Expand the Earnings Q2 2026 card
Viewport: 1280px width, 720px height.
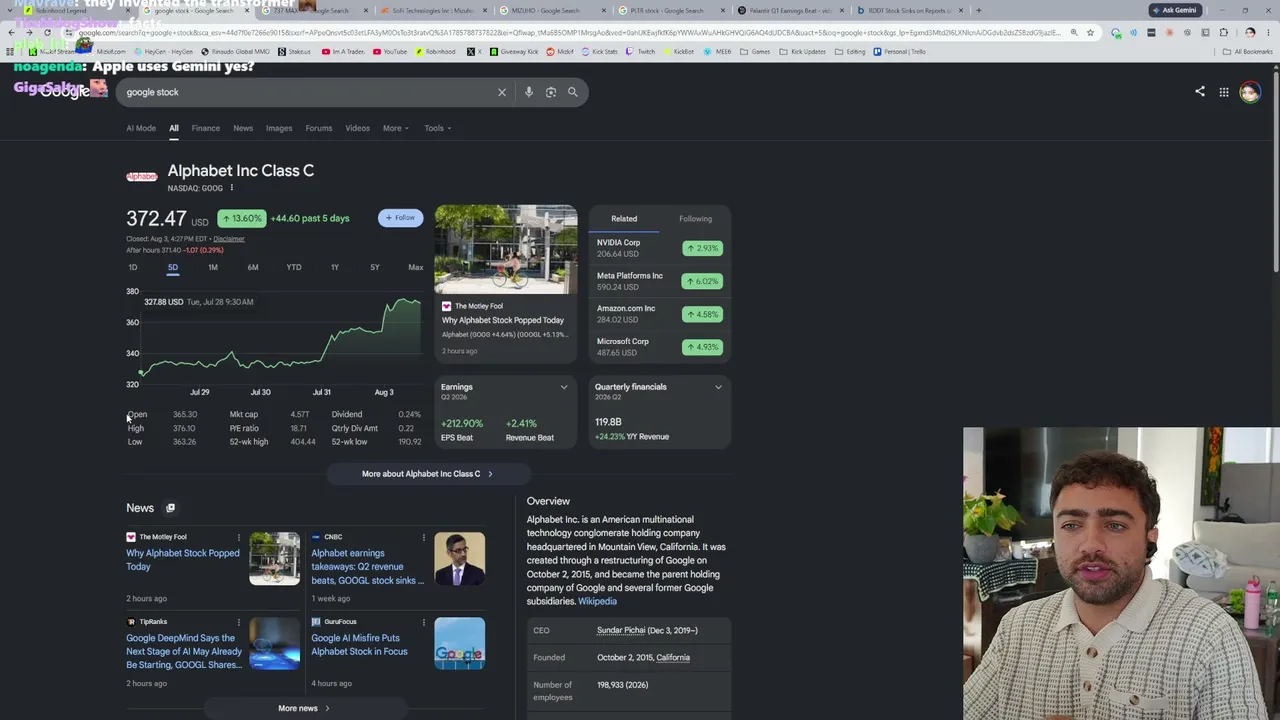564,387
